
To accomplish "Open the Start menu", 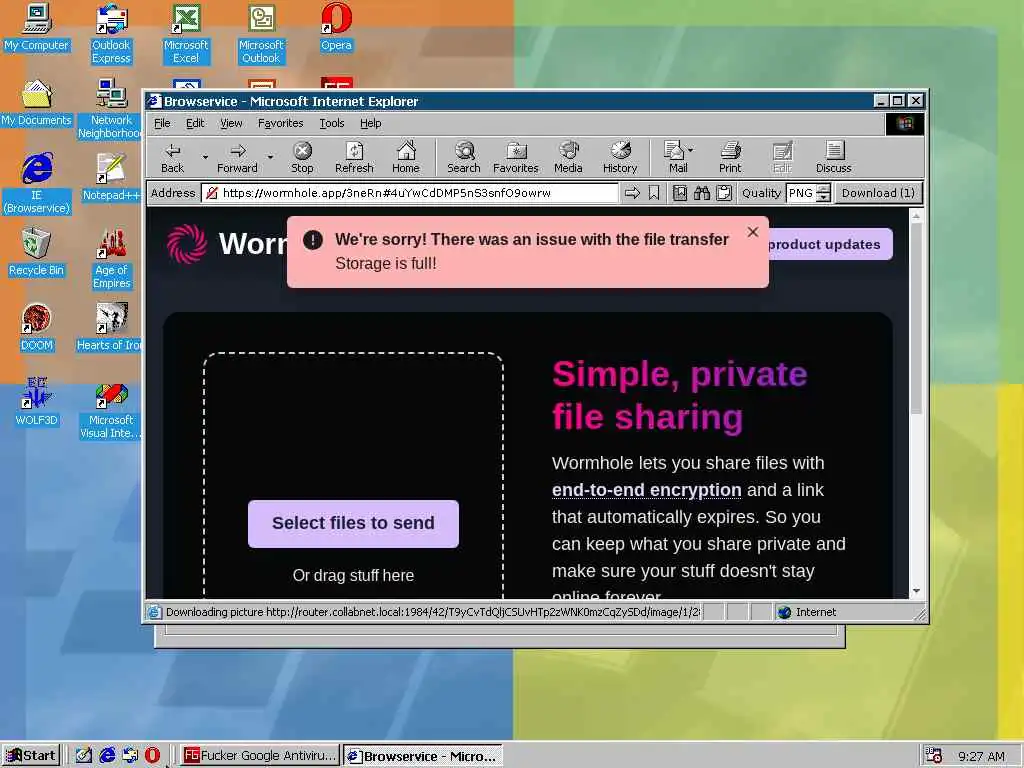I will pyautogui.click(x=31, y=756).
